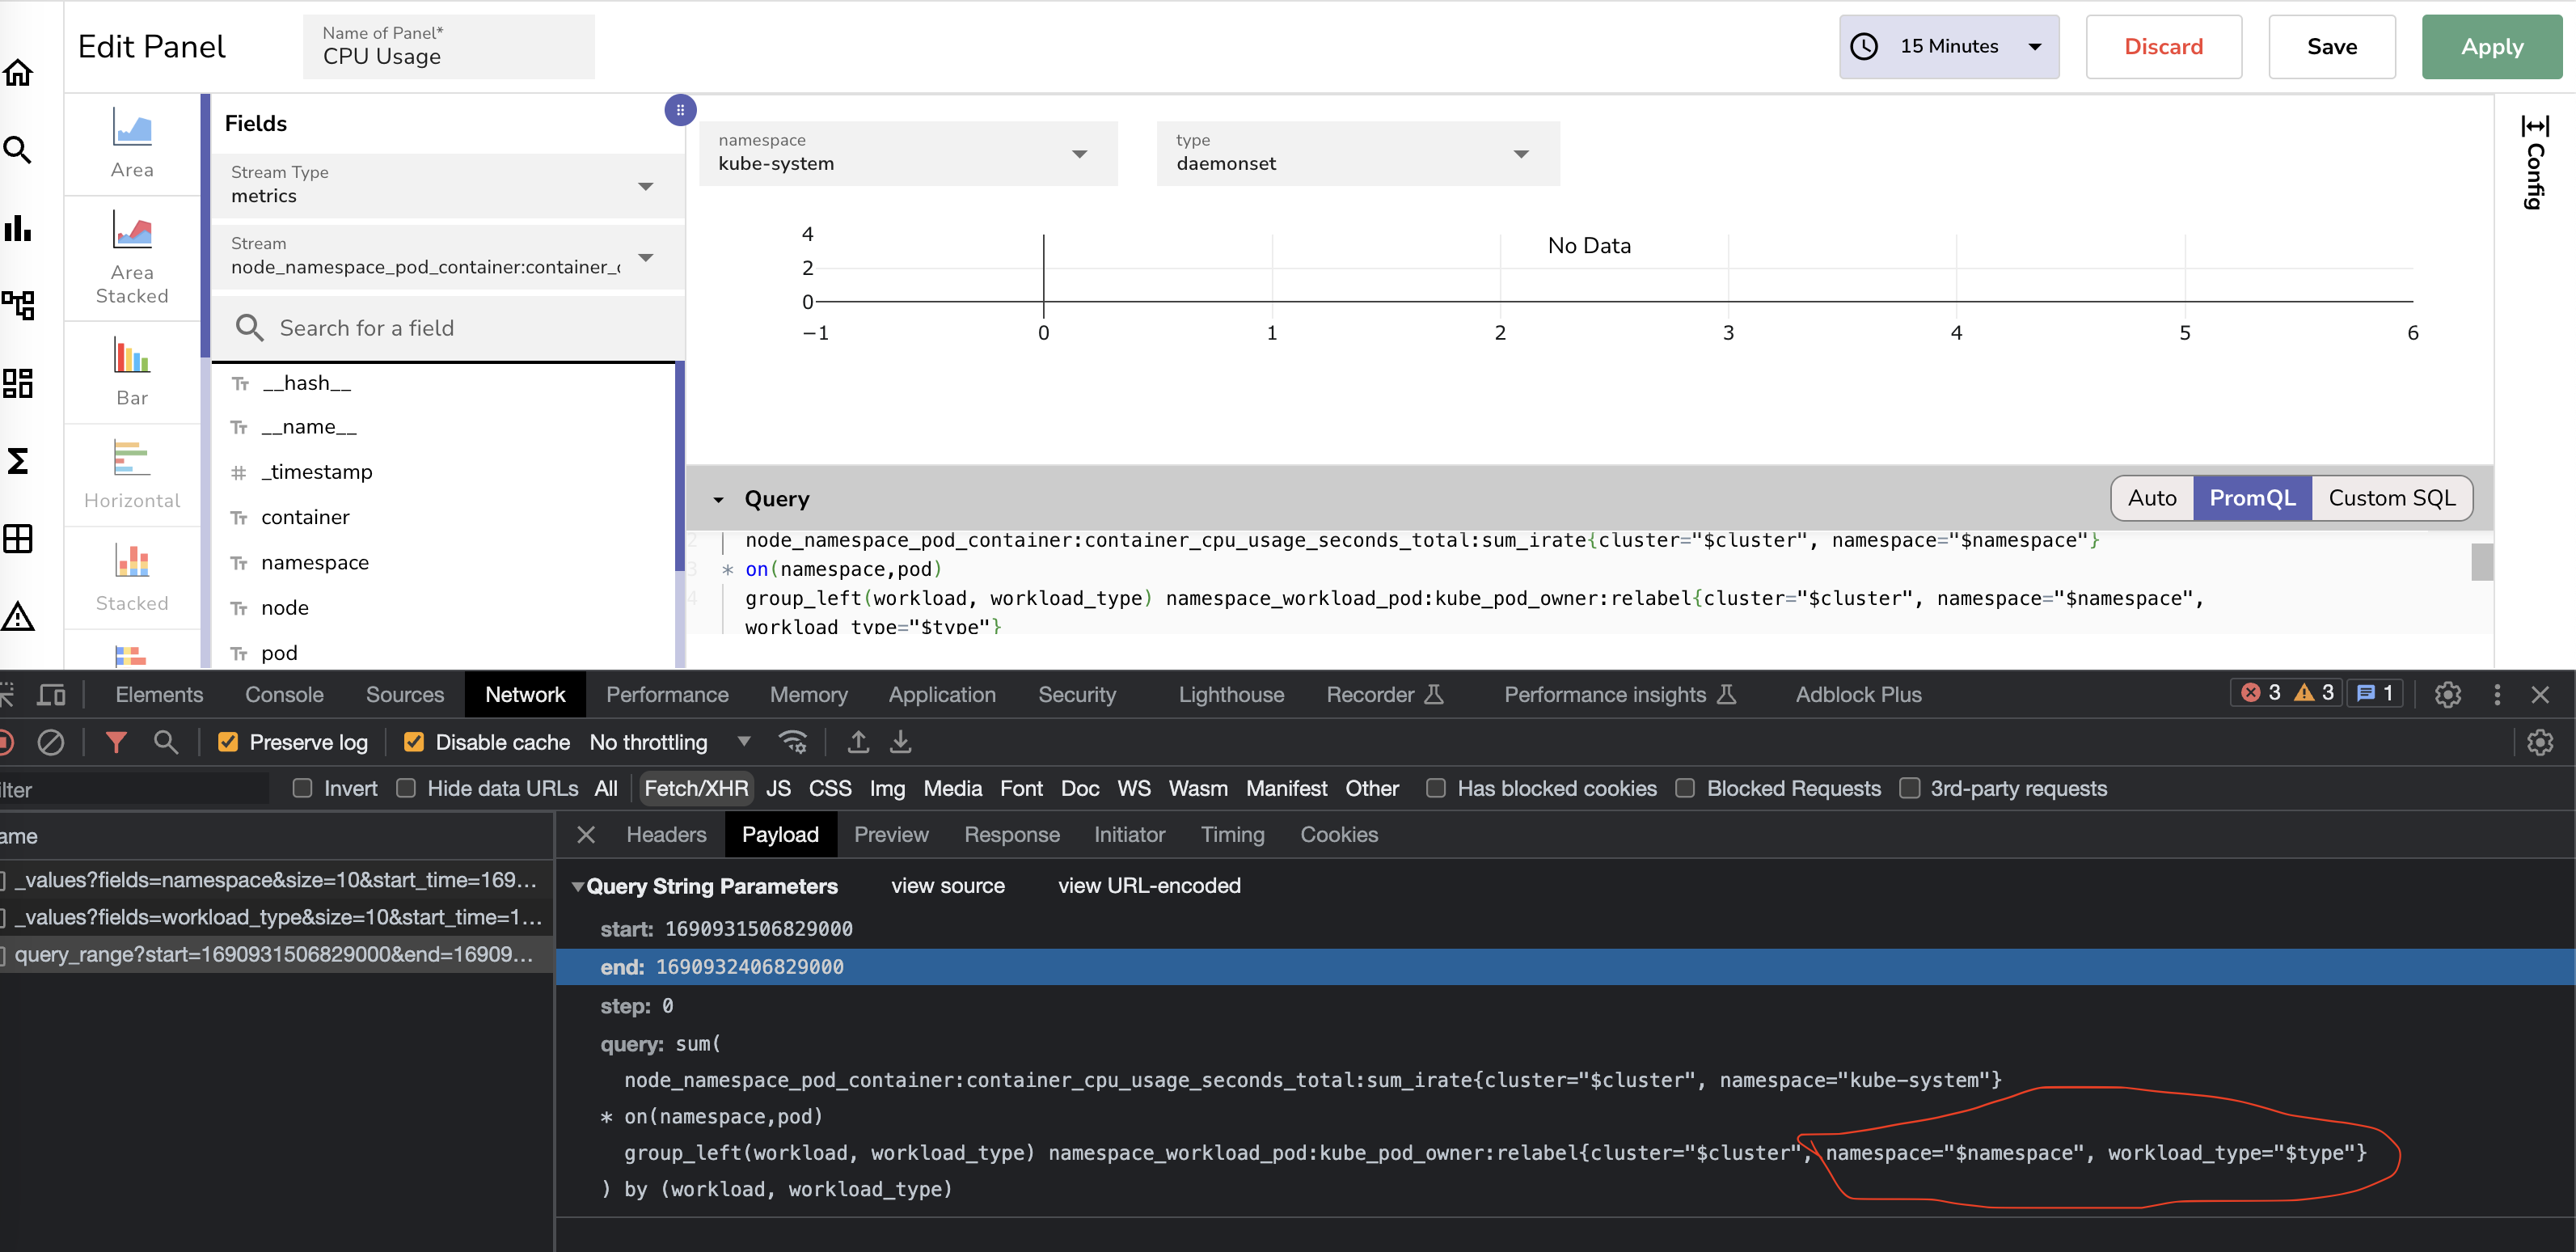Click the view URL-encoded link
Image resolution: width=2576 pixels, height=1252 pixels.
pos(1149,886)
